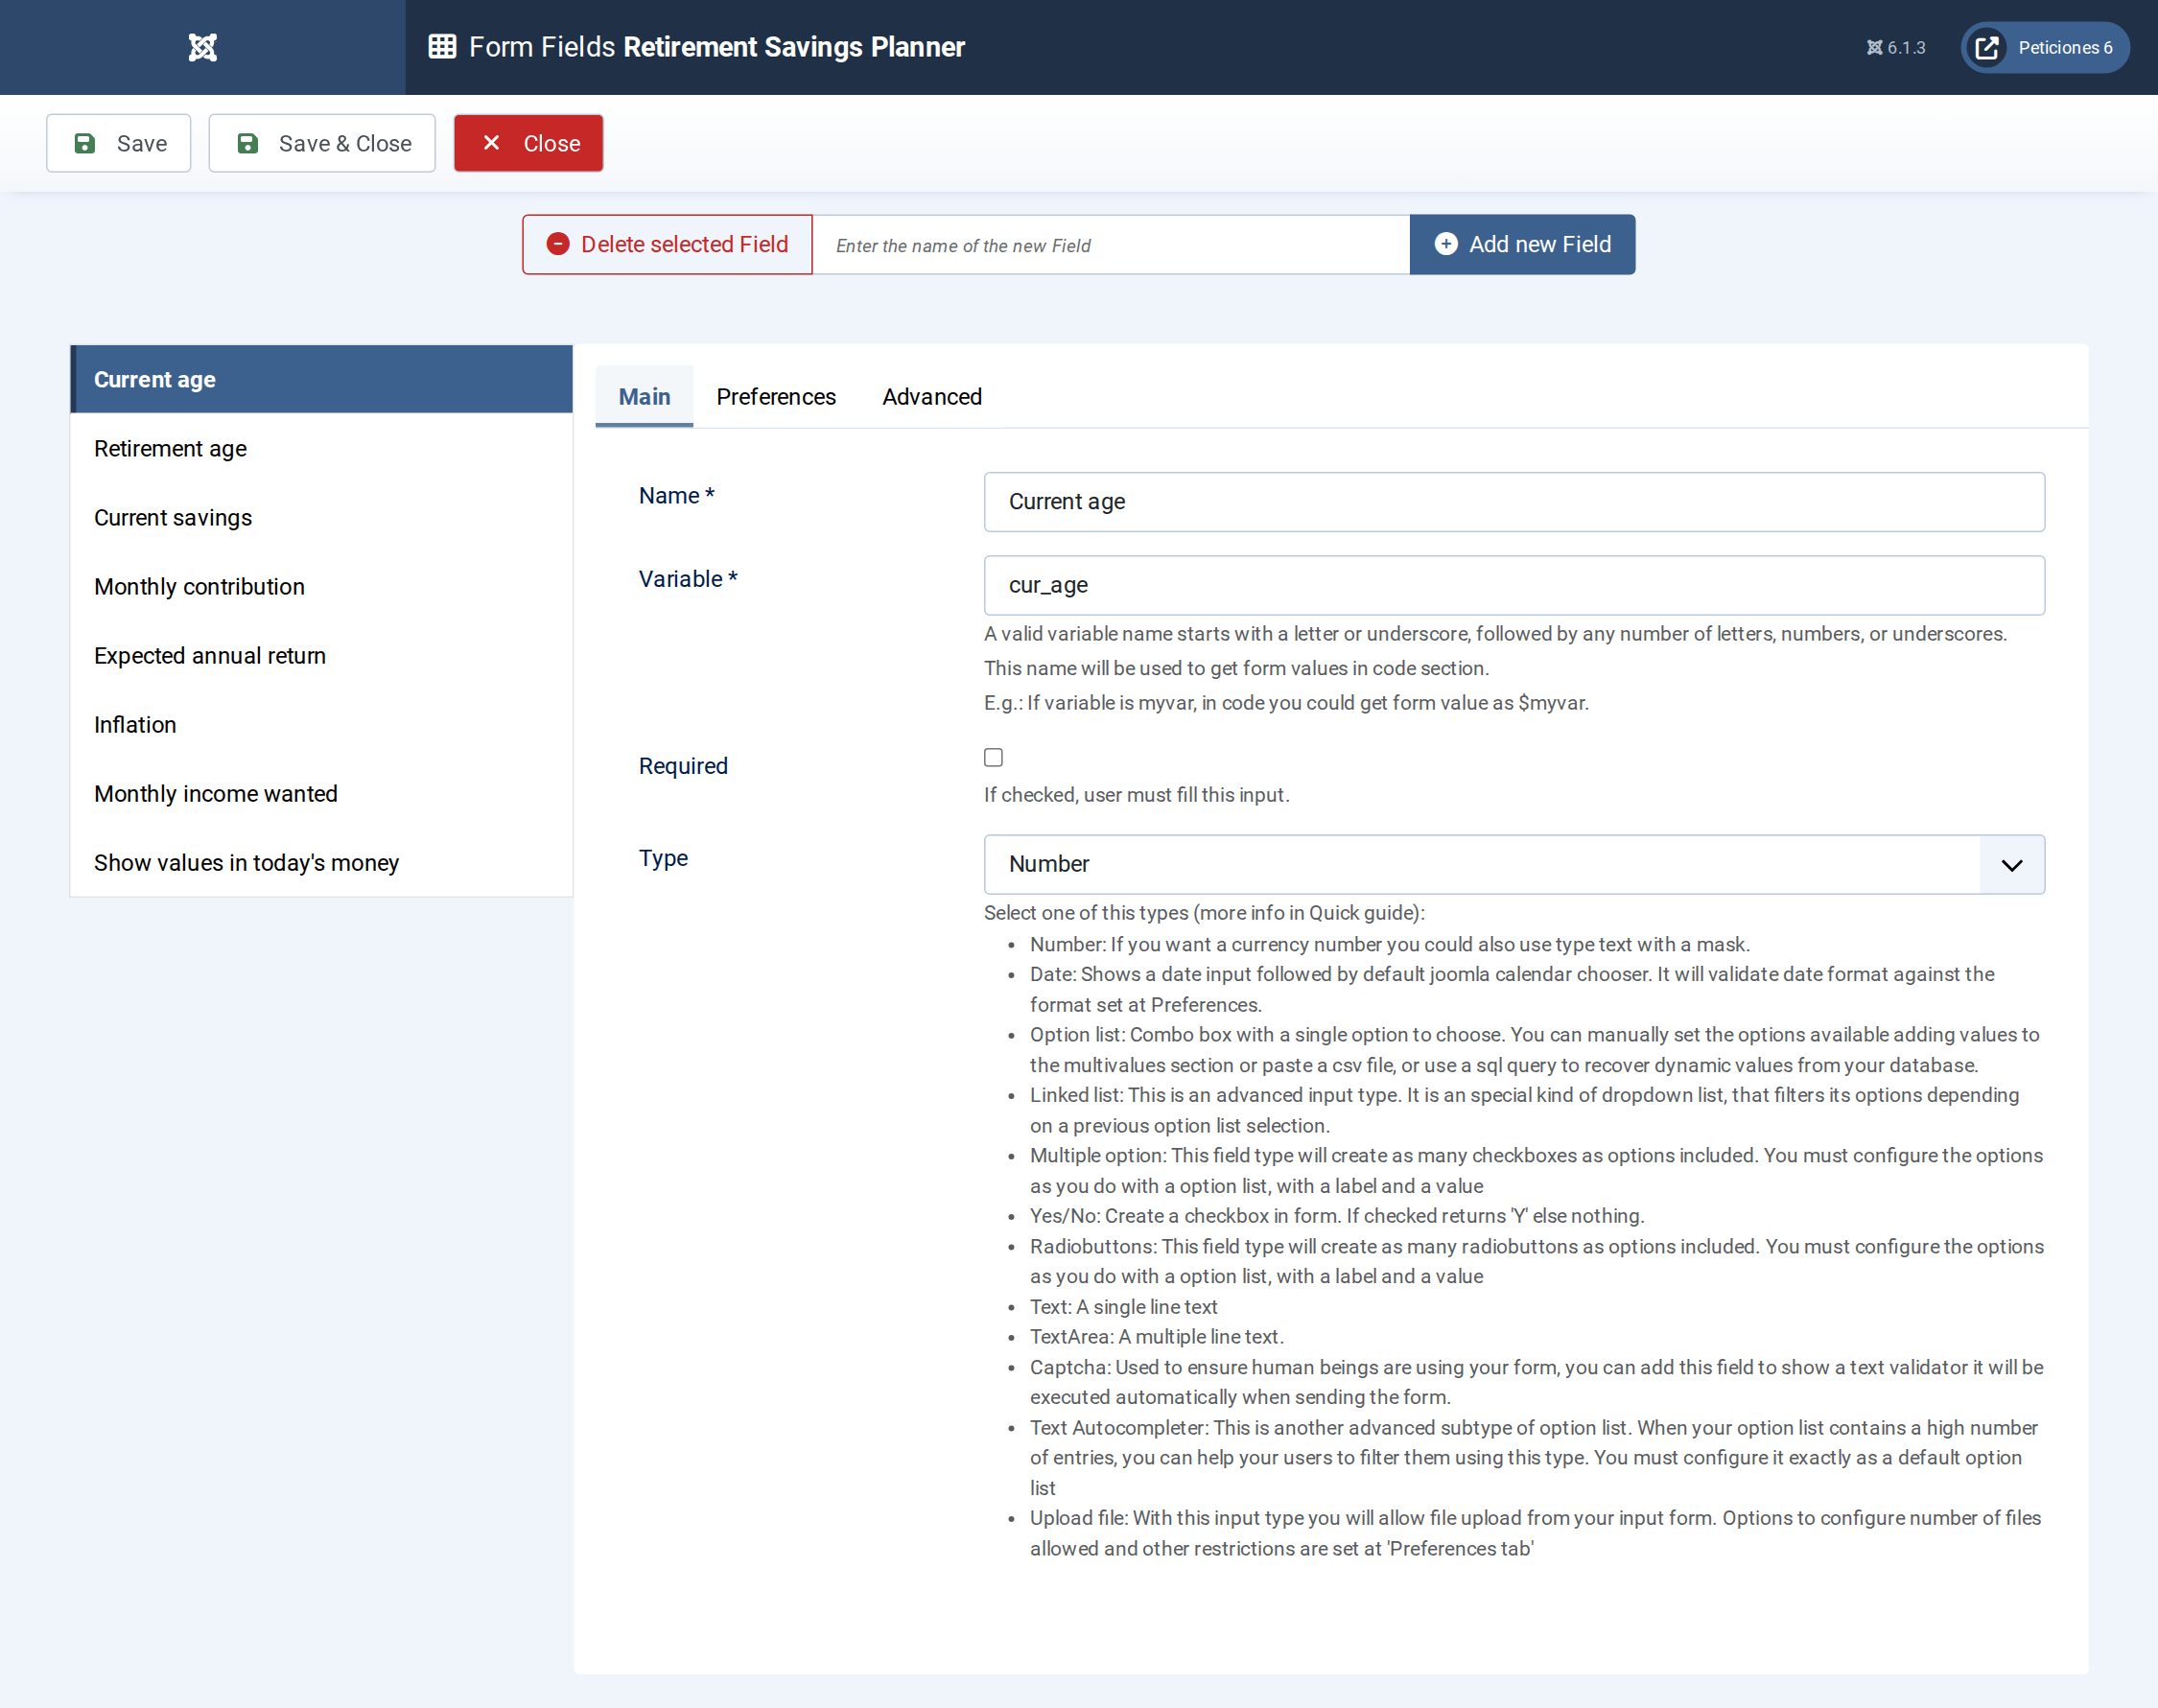This screenshot has height=1708, width=2158.
Task: Switch to the Main tab
Action: 644,396
